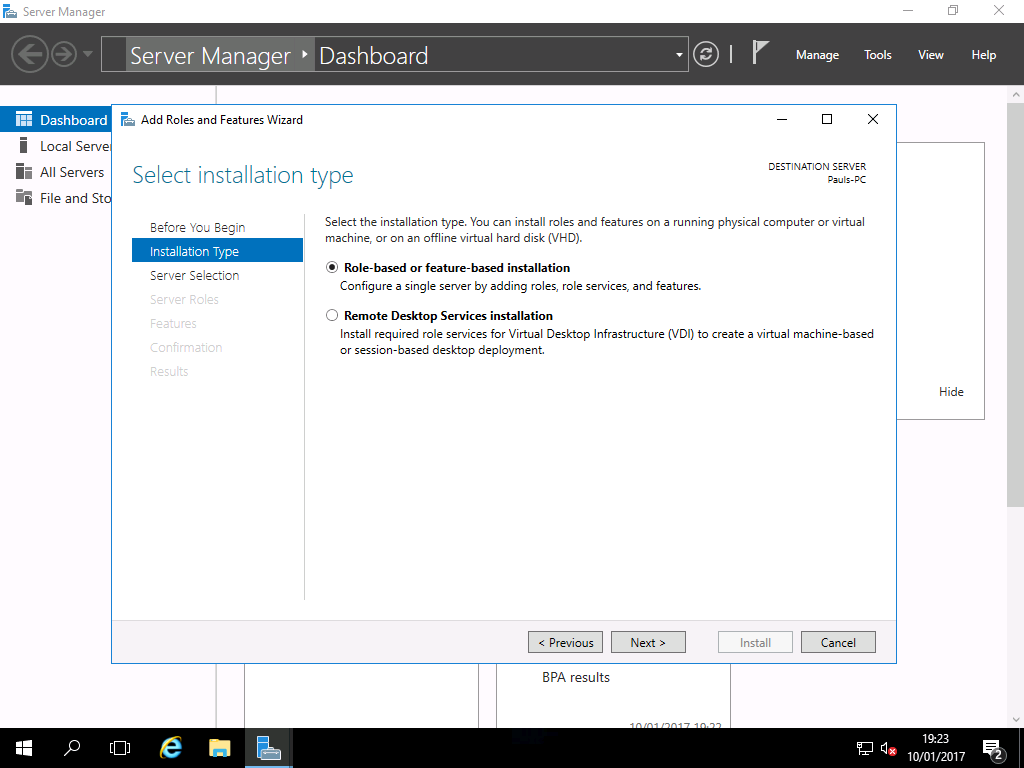Click the Dashboard grid icon in sidebar
The height and width of the screenshot is (768, 1024).
tap(24, 119)
